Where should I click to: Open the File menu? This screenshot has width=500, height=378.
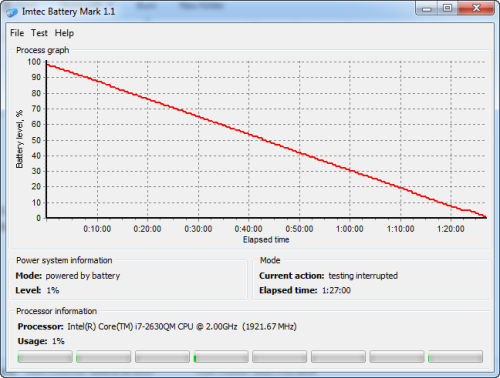click(17, 33)
